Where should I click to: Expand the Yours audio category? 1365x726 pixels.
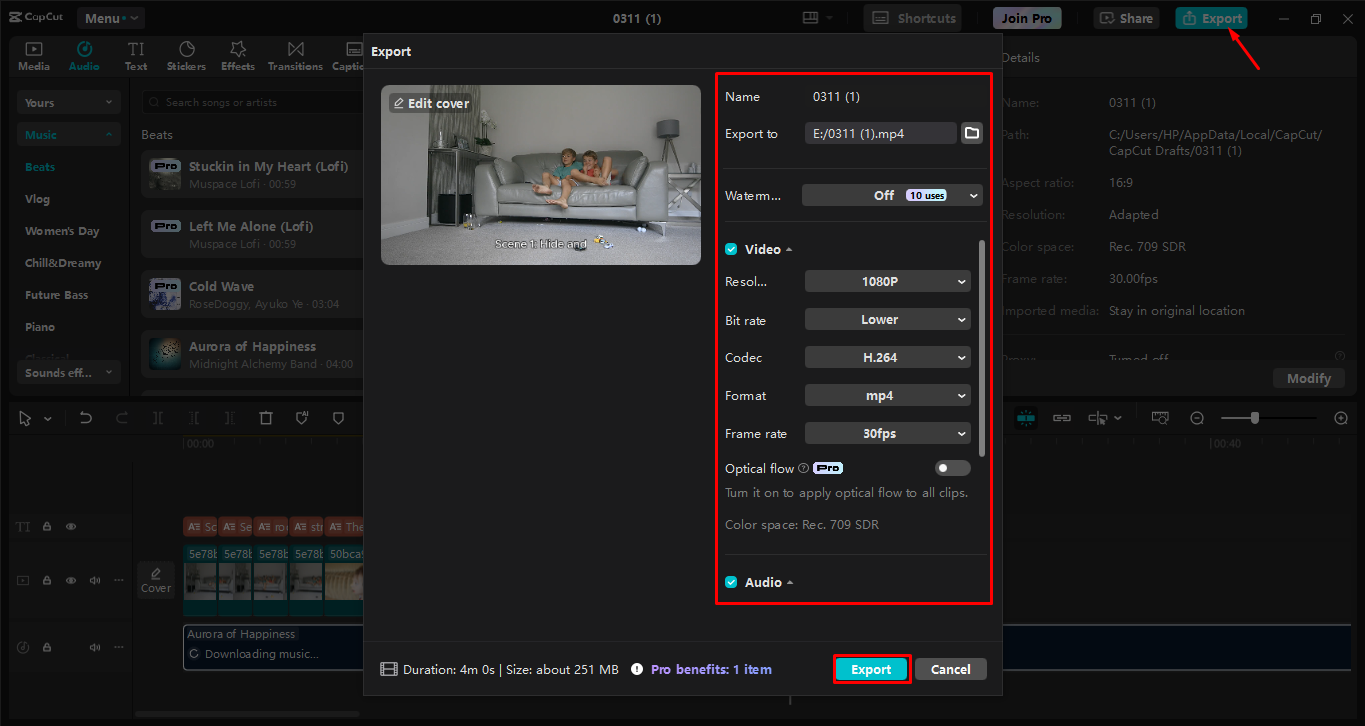[x=69, y=103]
